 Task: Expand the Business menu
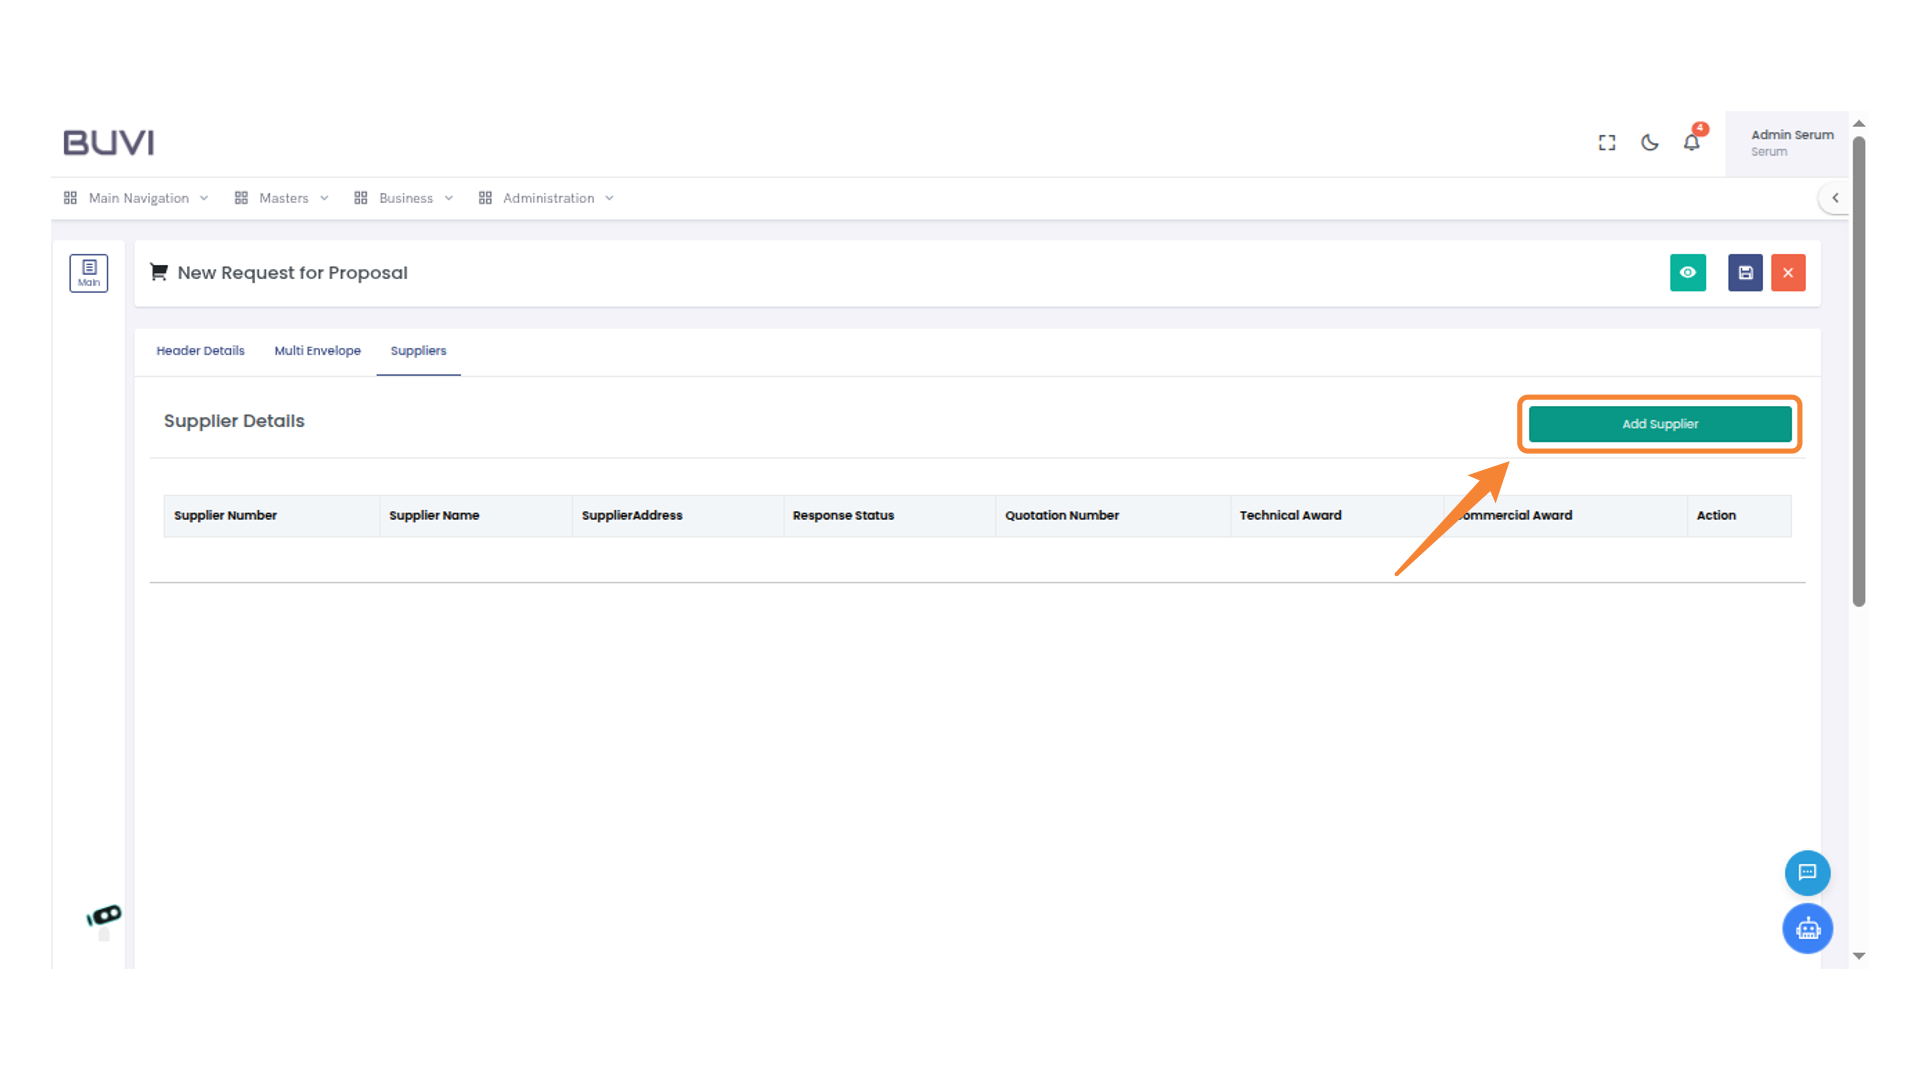[405, 198]
